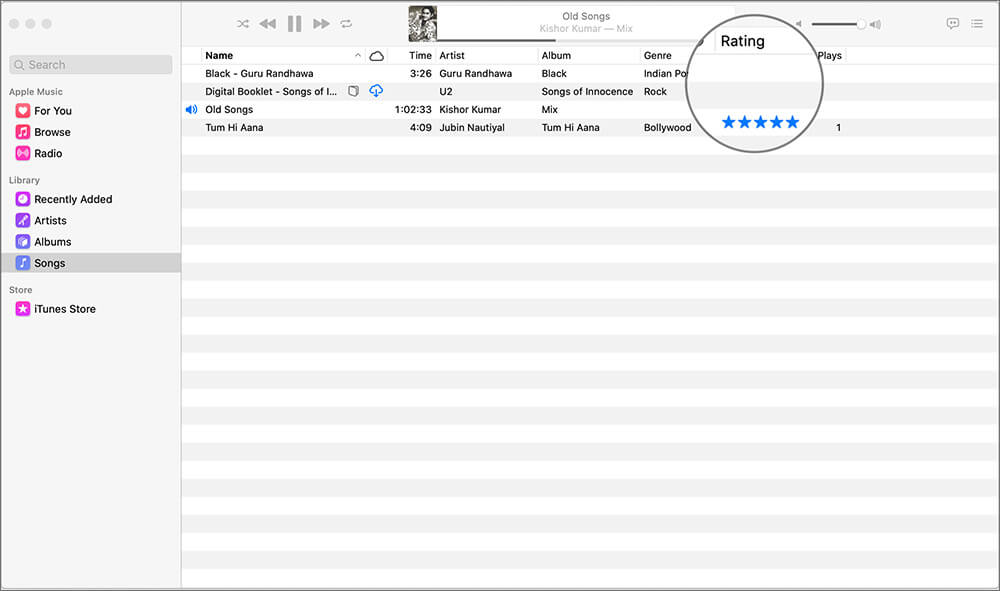
Task: Select the Old Songs row
Action: [x=590, y=109]
